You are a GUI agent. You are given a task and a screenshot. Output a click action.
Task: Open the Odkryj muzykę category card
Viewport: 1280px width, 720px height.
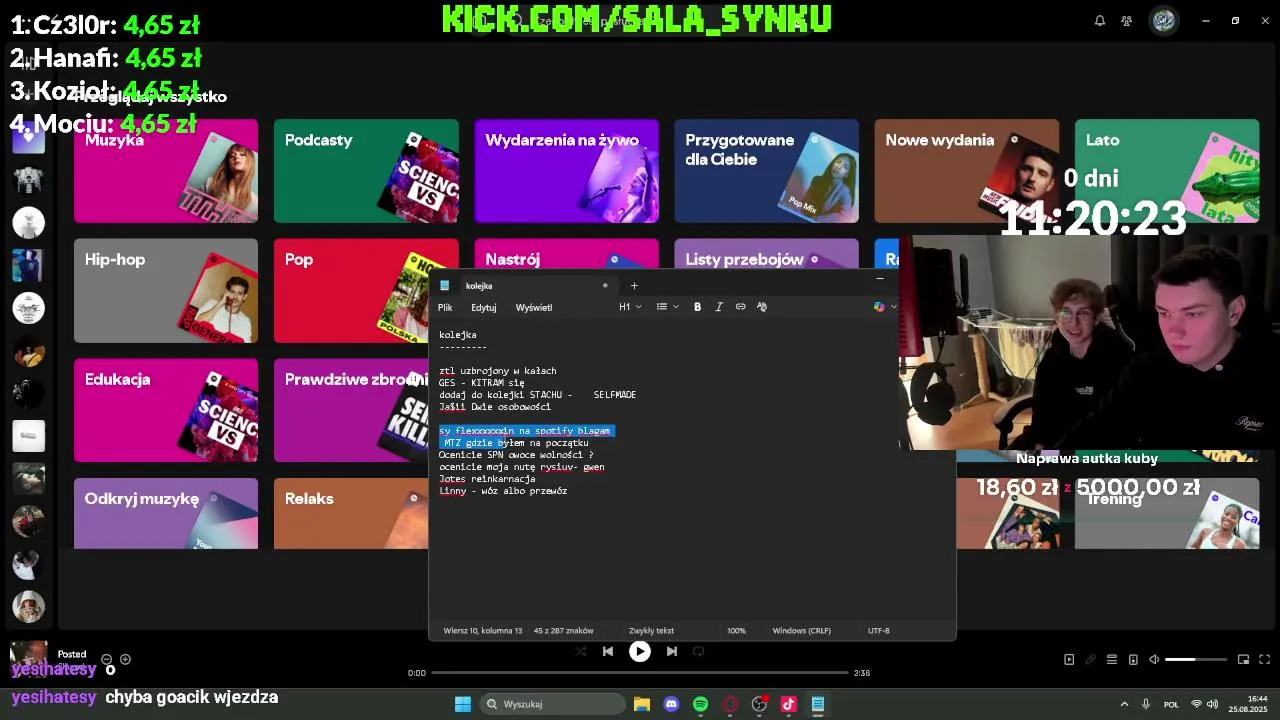(166, 514)
